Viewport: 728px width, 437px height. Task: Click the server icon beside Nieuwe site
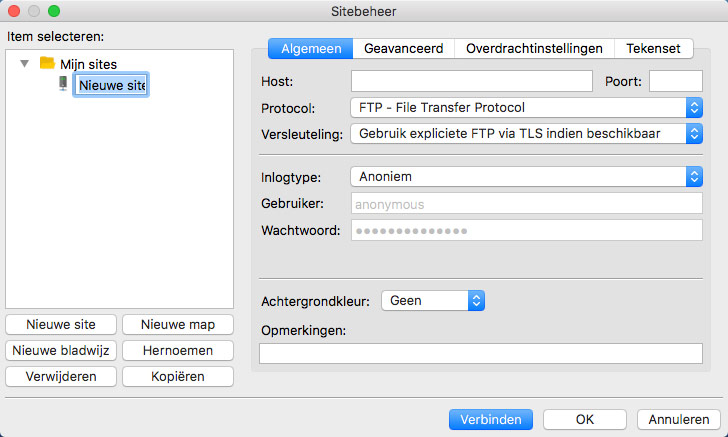pos(62,85)
